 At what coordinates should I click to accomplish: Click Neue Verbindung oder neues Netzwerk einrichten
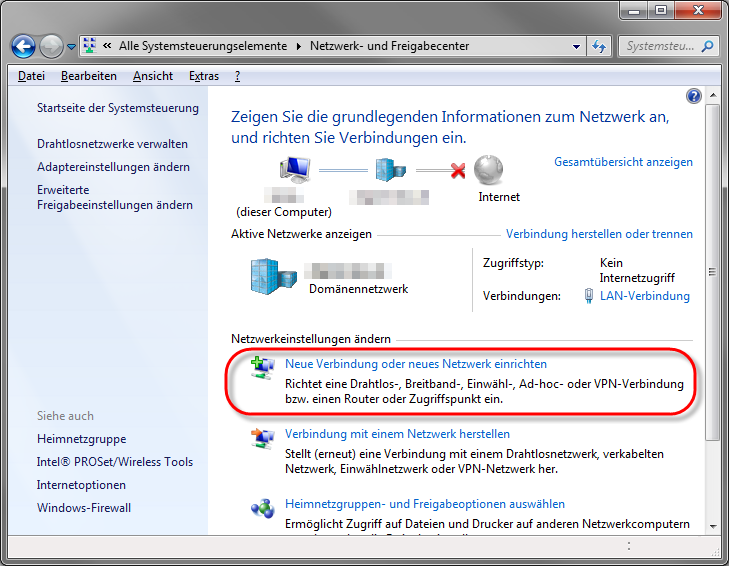pos(416,364)
